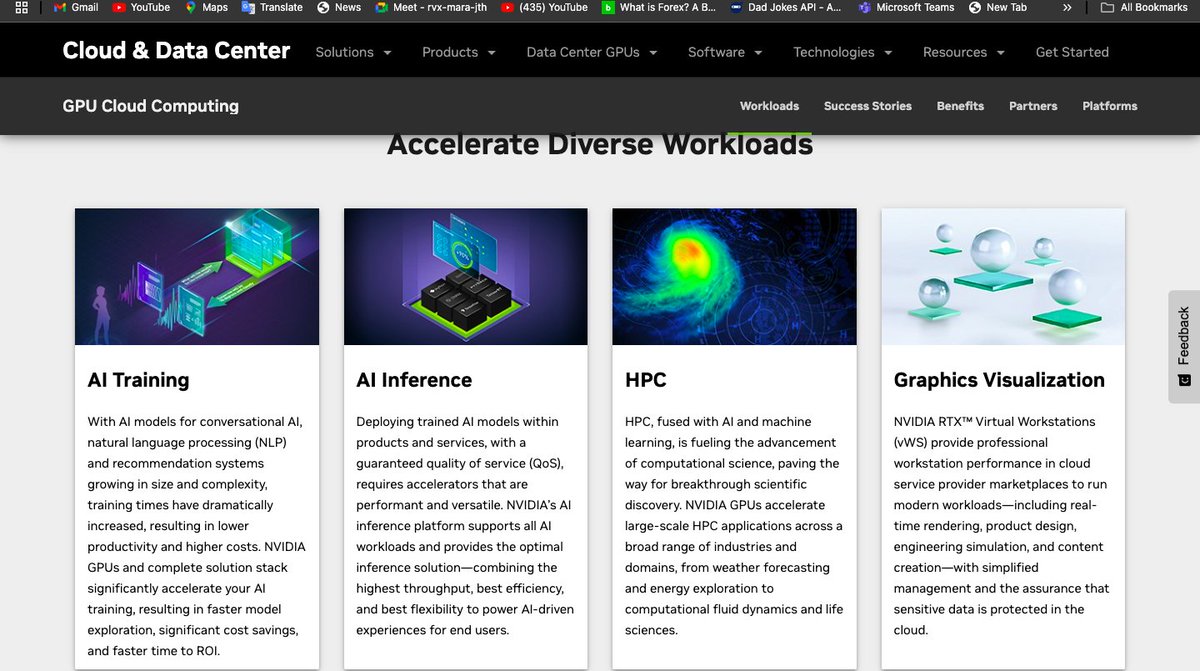Click the HPC description paragraph
1200x671 pixels.
click(734, 526)
